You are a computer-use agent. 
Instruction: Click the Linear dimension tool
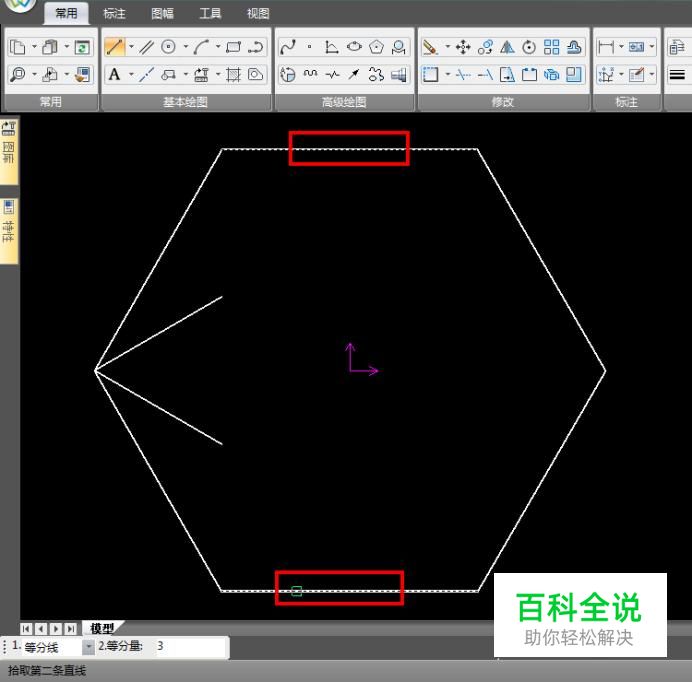[606, 47]
